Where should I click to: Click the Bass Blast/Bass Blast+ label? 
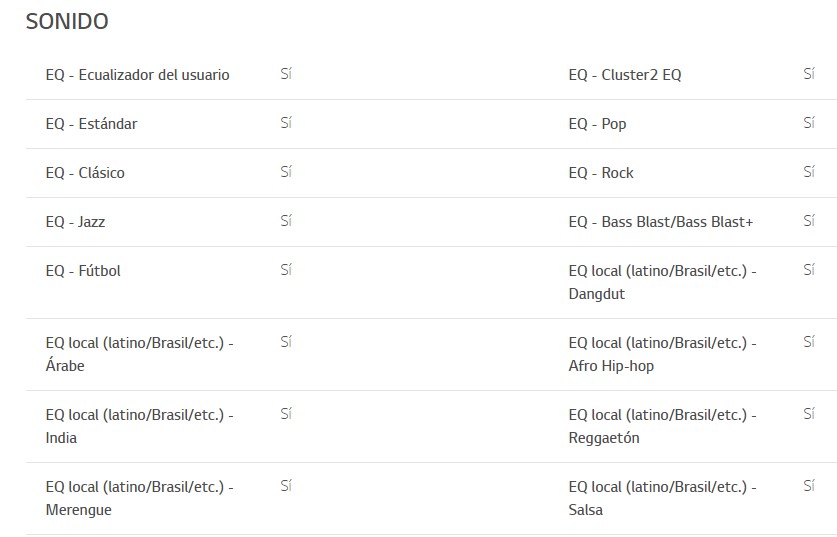(660, 222)
